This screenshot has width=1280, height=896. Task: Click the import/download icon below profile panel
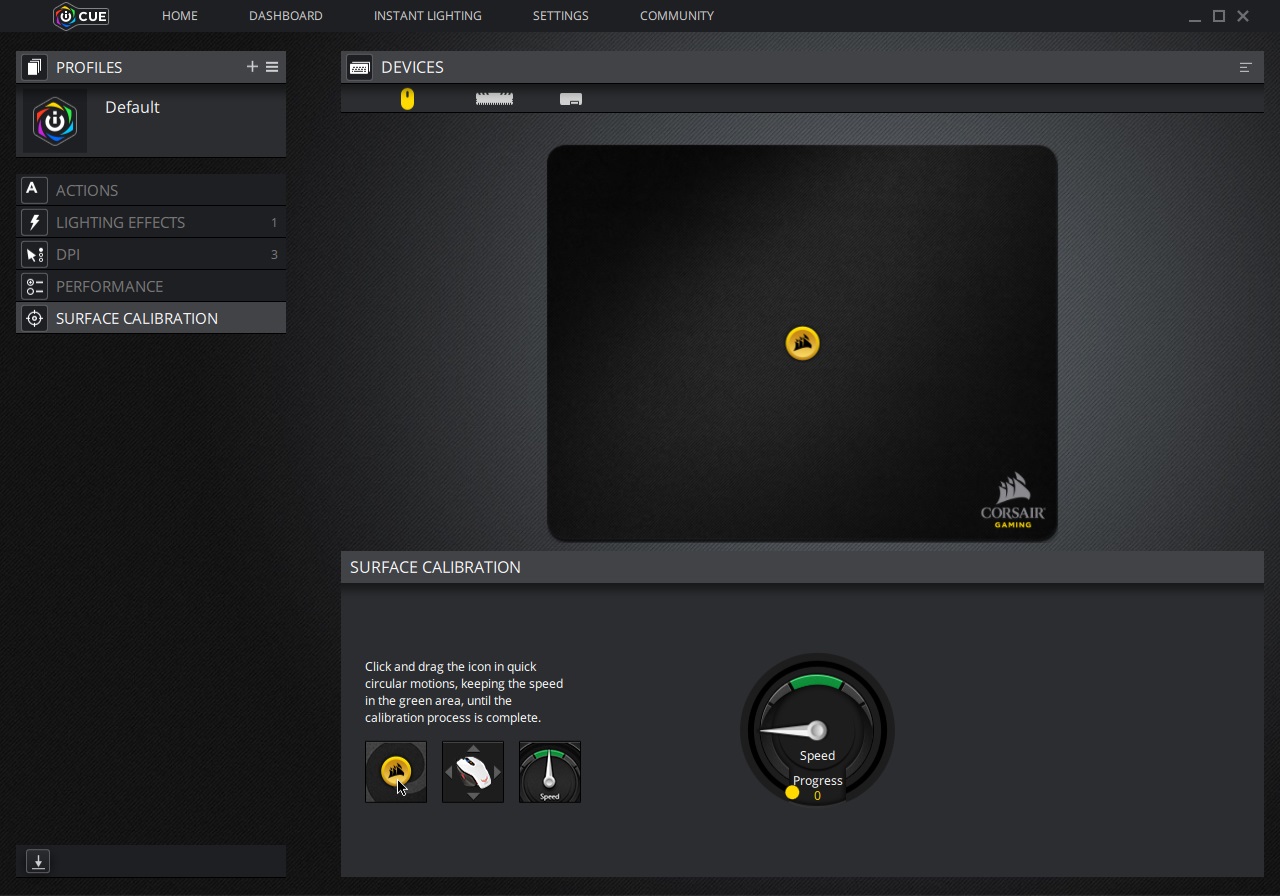[38, 861]
